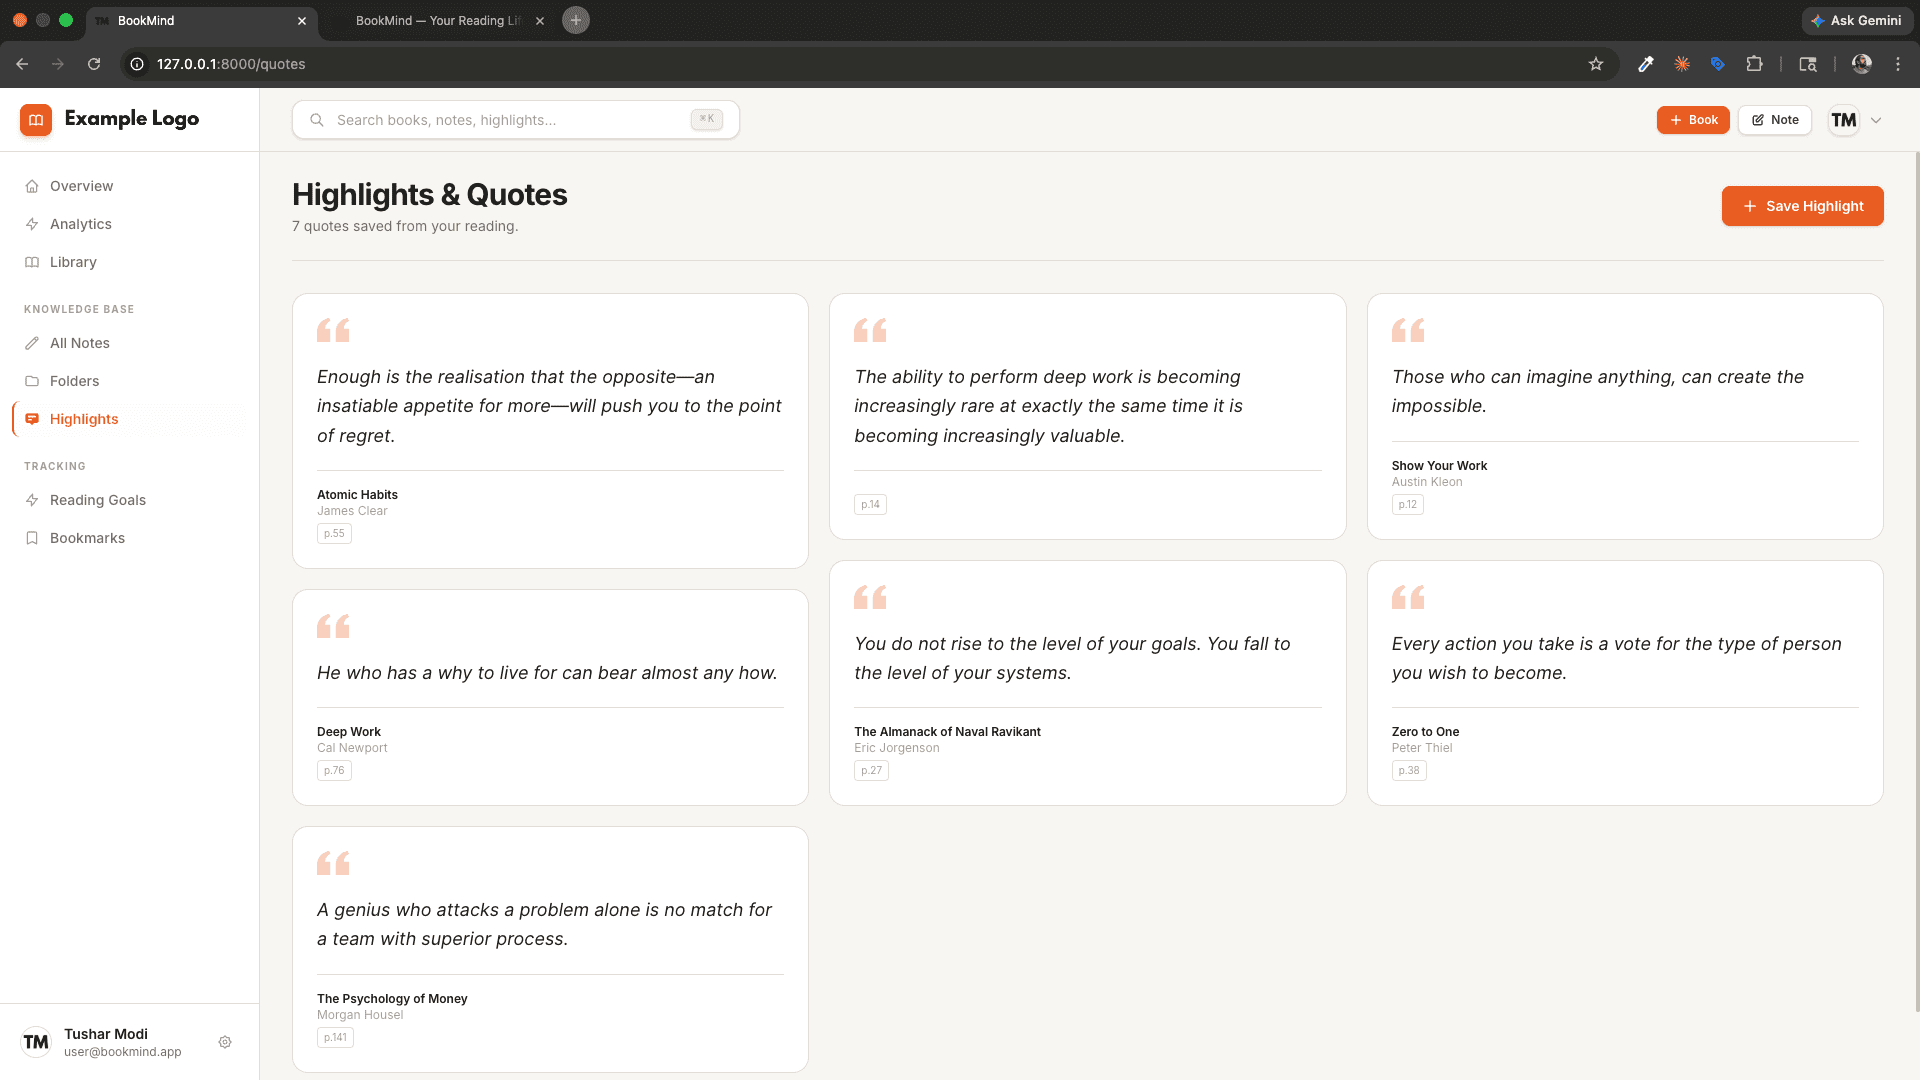Click the 'He who has a why' quote
Screen dimensions: 1920x1080
coord(547,673)
